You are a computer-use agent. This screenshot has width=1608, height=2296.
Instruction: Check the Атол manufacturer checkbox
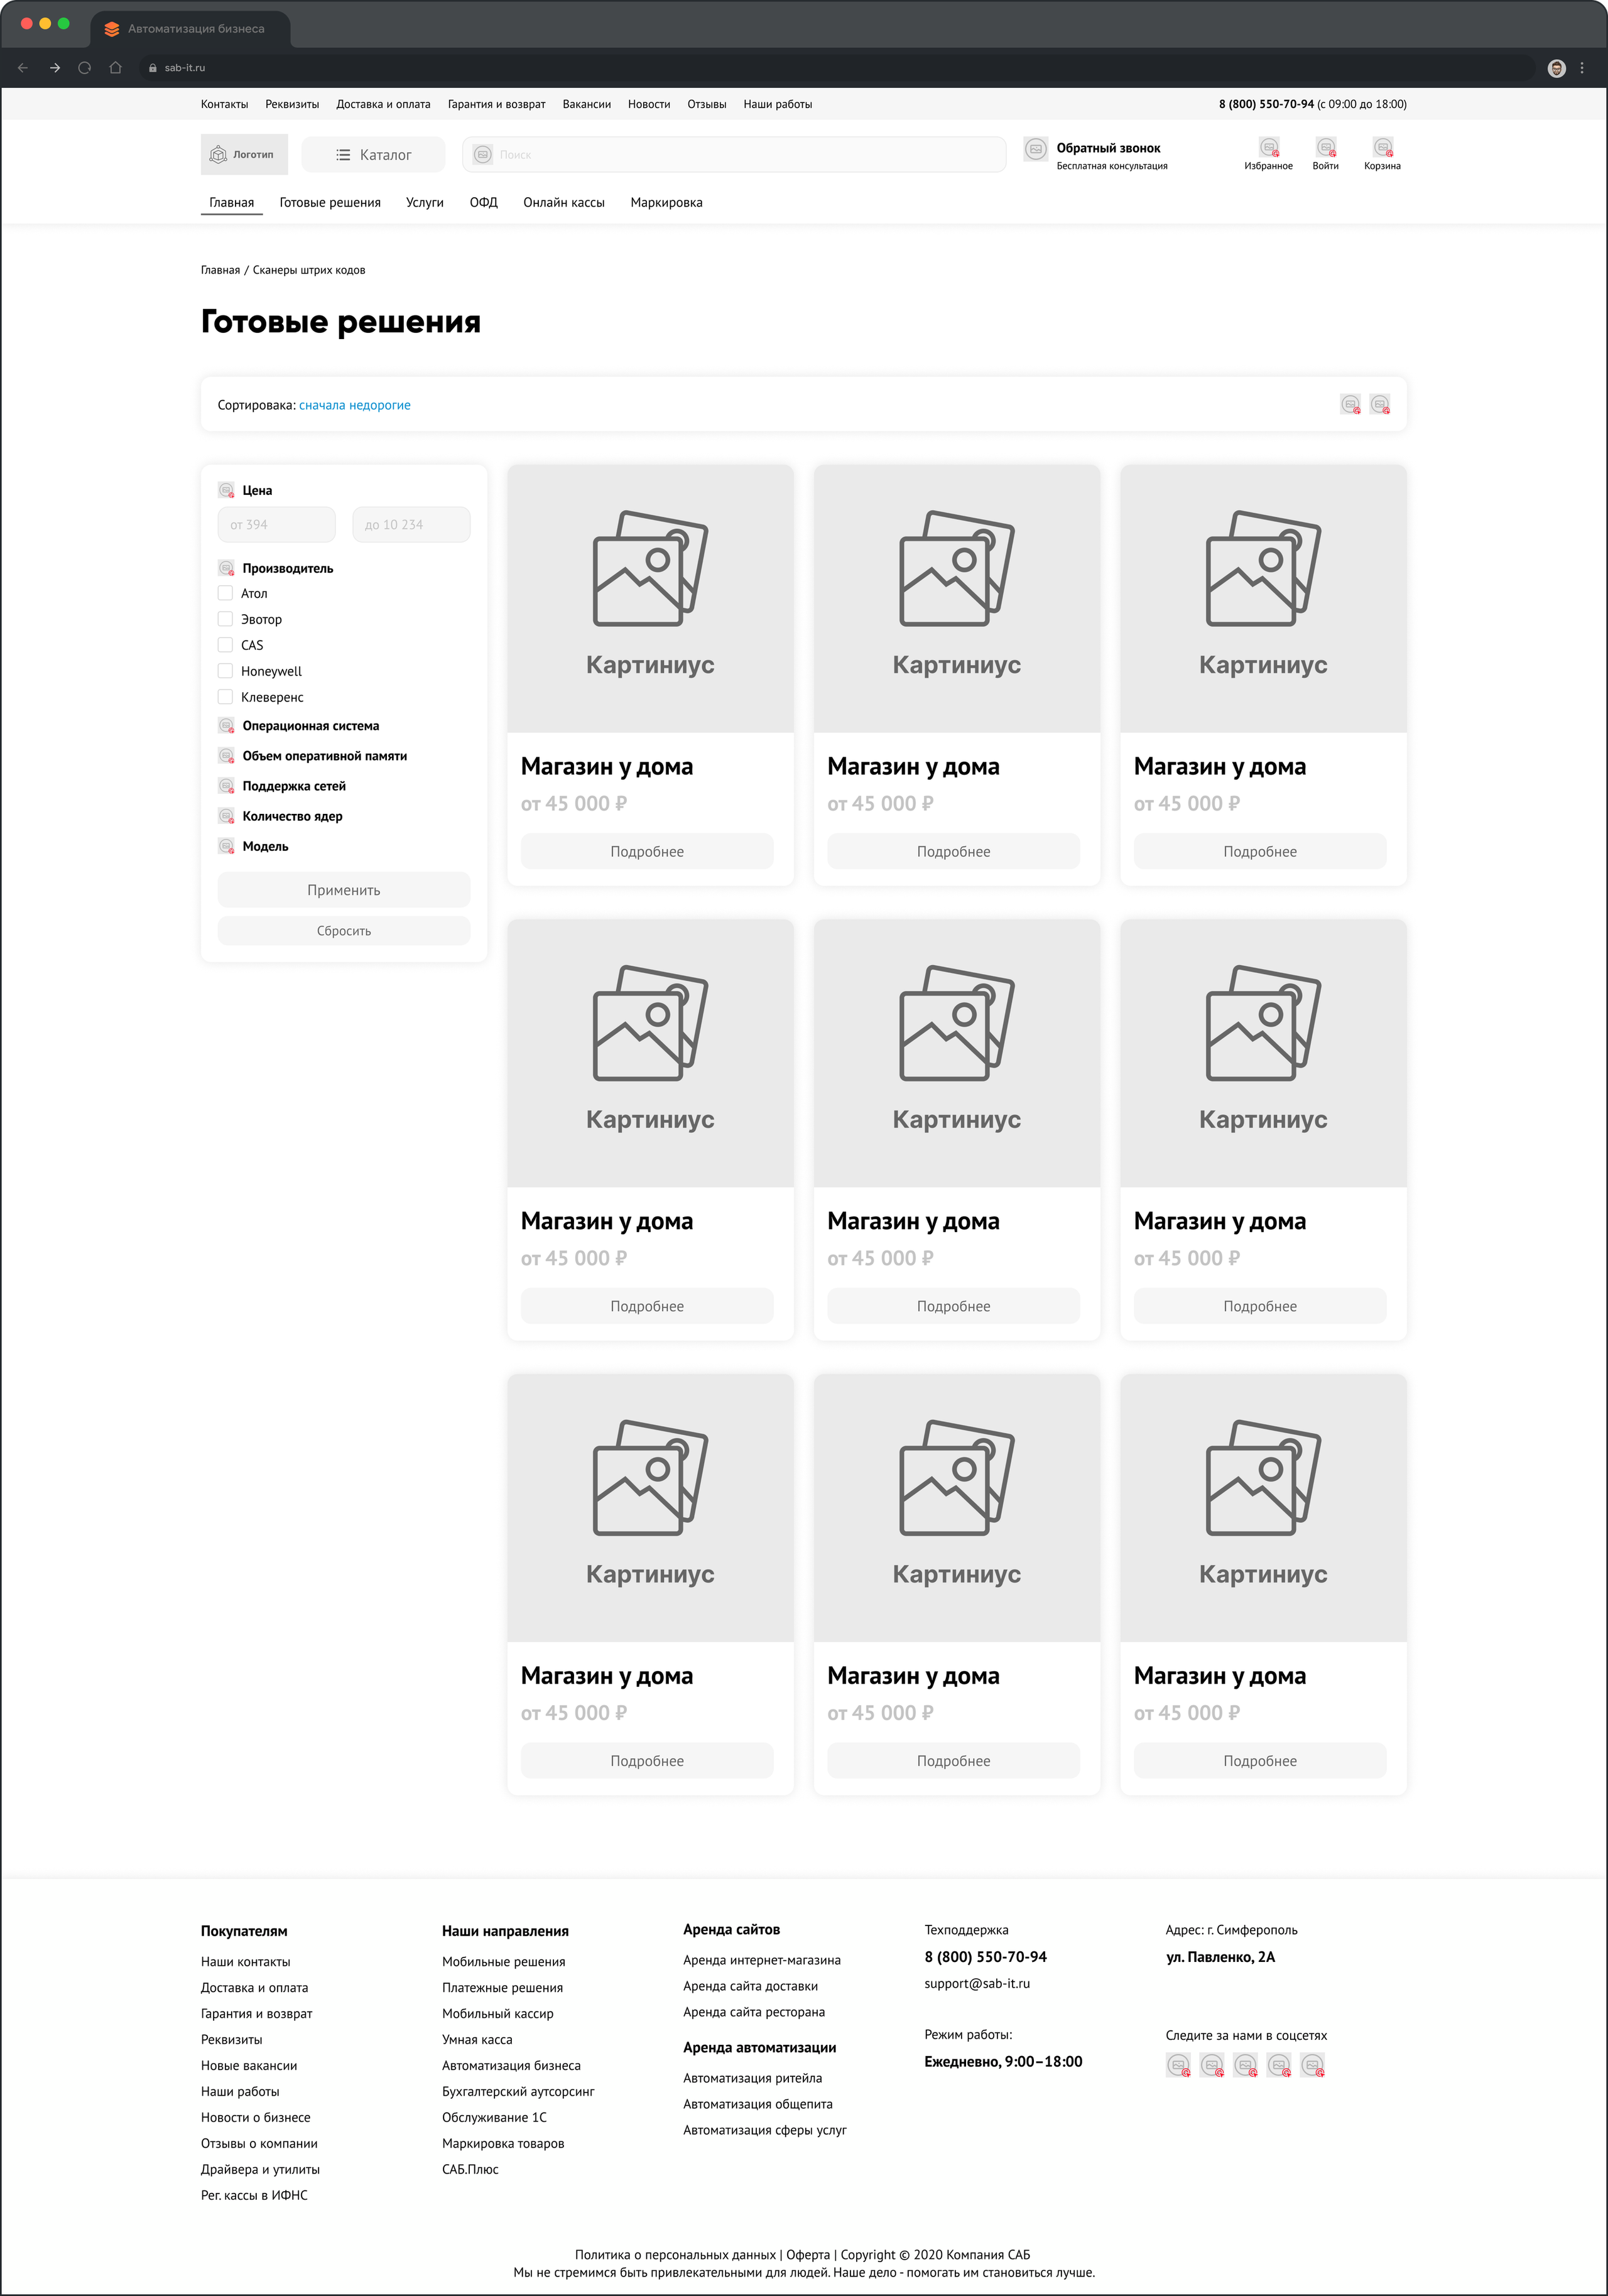tap(226, 593)
